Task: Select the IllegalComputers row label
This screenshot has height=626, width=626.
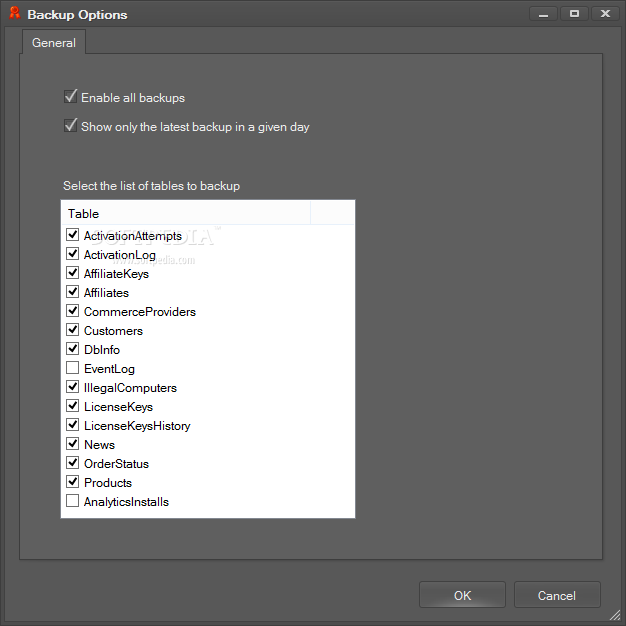Action: (x=130, y=388)
